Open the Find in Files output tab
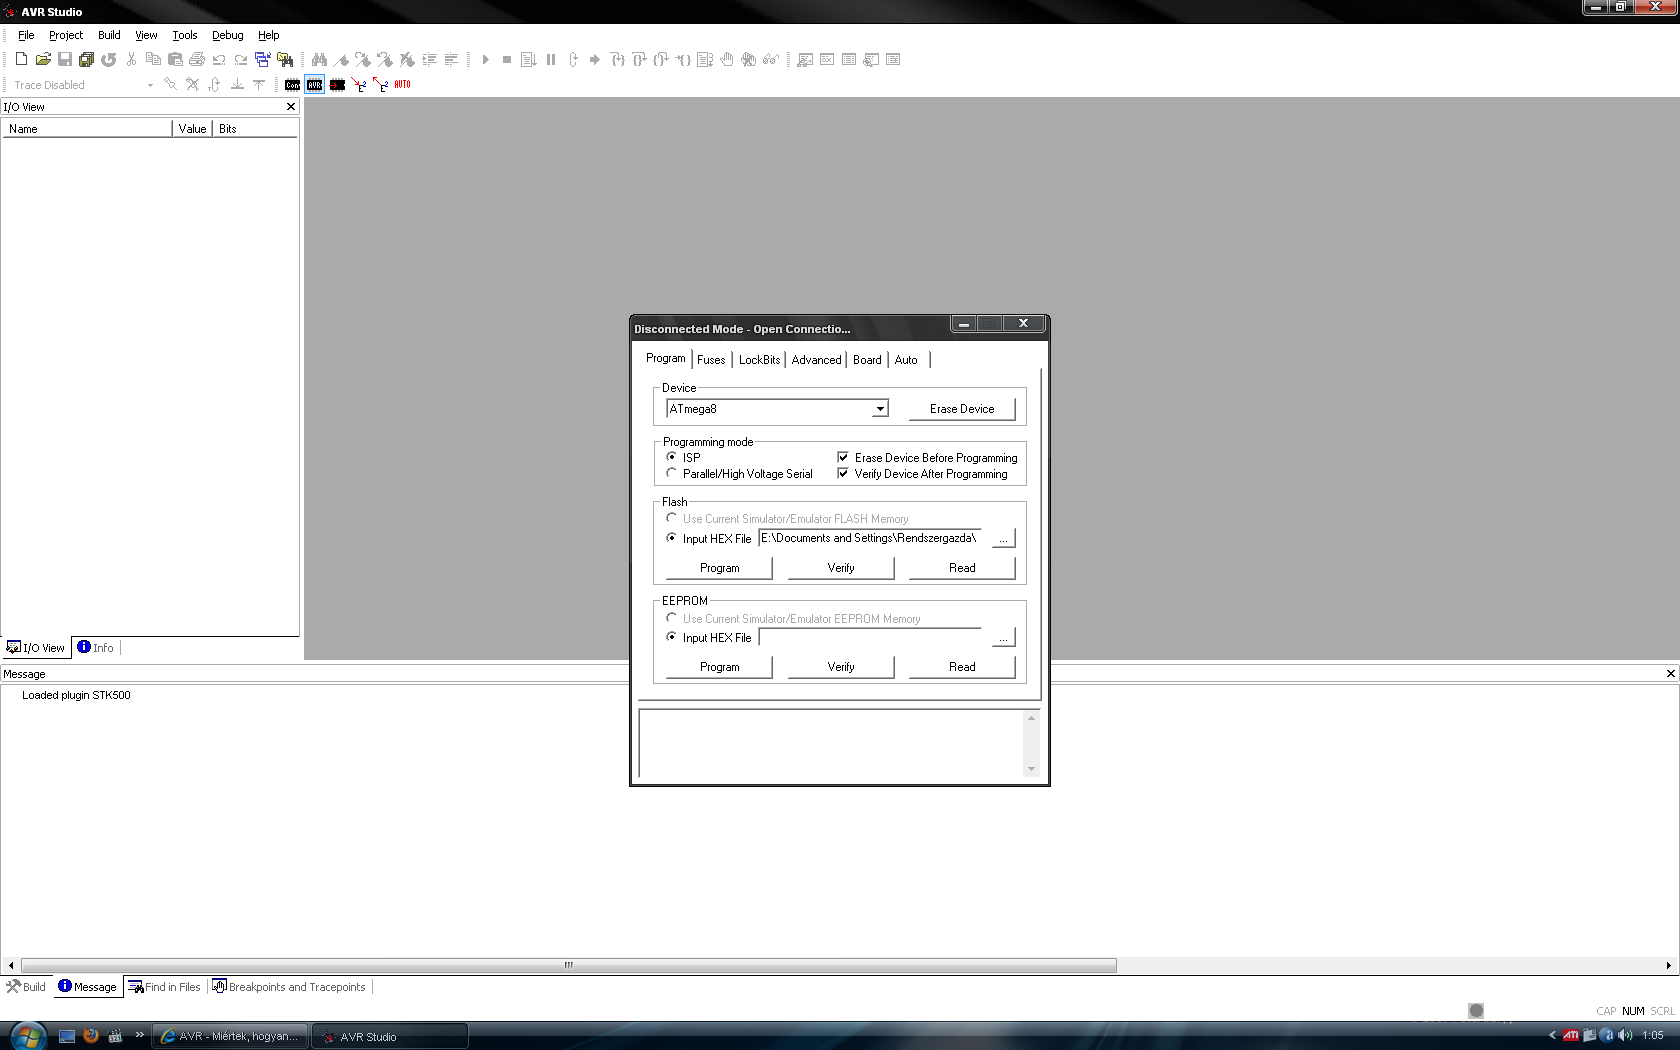The image size is (1680, 1050). tap(165, 987)
